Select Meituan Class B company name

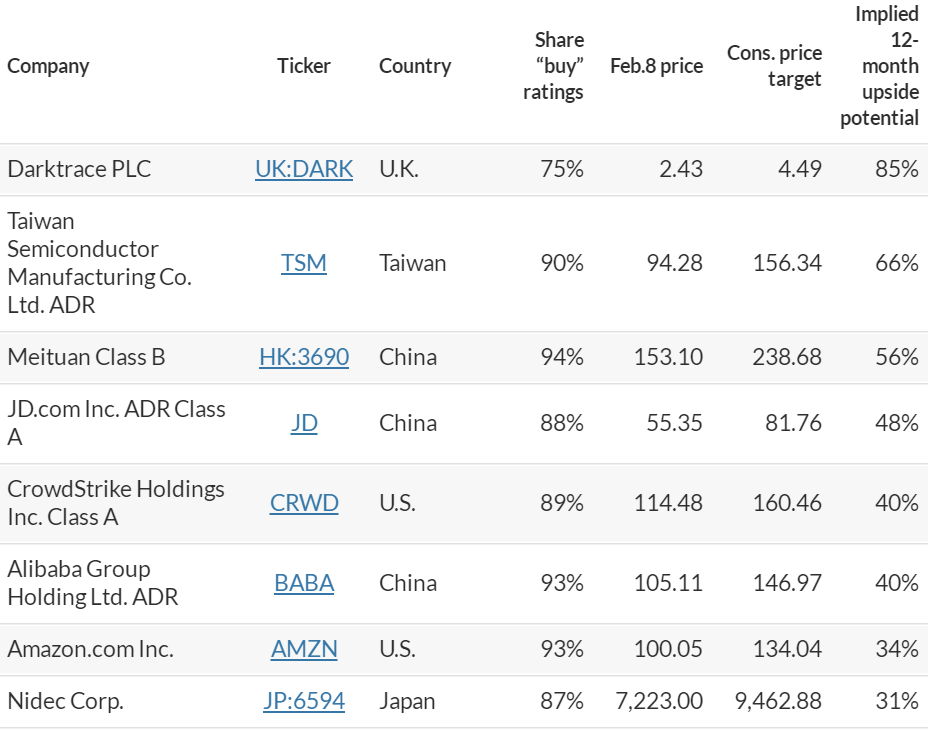click(x=86, y=357)
